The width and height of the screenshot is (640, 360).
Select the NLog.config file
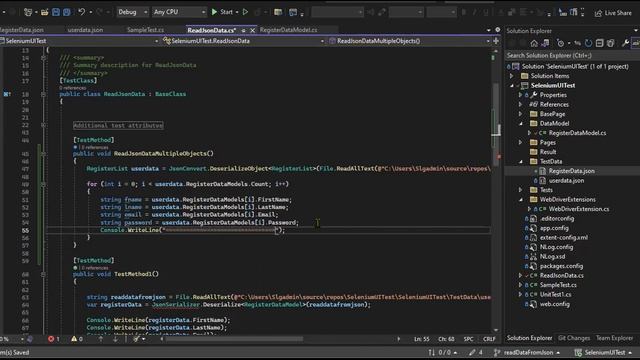556,247
